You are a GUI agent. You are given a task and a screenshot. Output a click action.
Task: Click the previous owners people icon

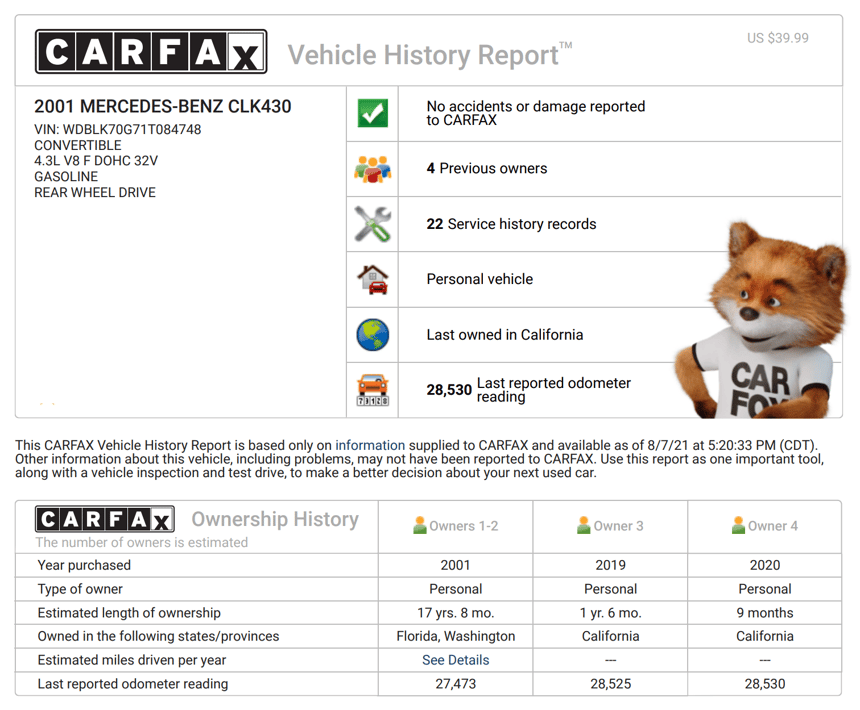coord(372,168)
